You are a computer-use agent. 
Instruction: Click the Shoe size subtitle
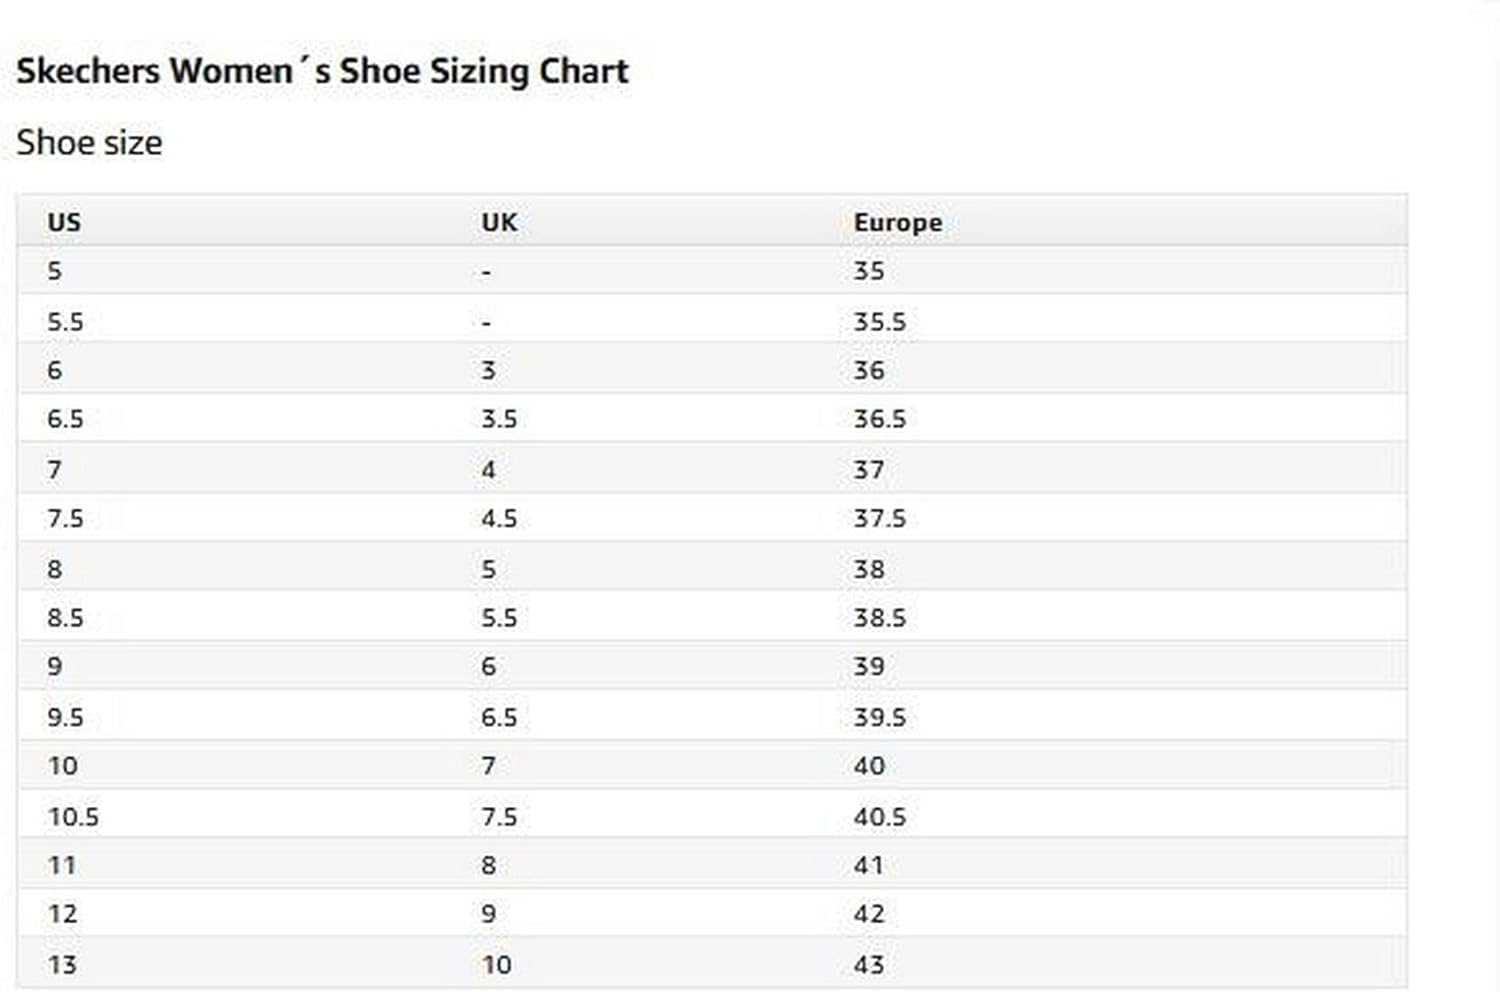point(89,142)
